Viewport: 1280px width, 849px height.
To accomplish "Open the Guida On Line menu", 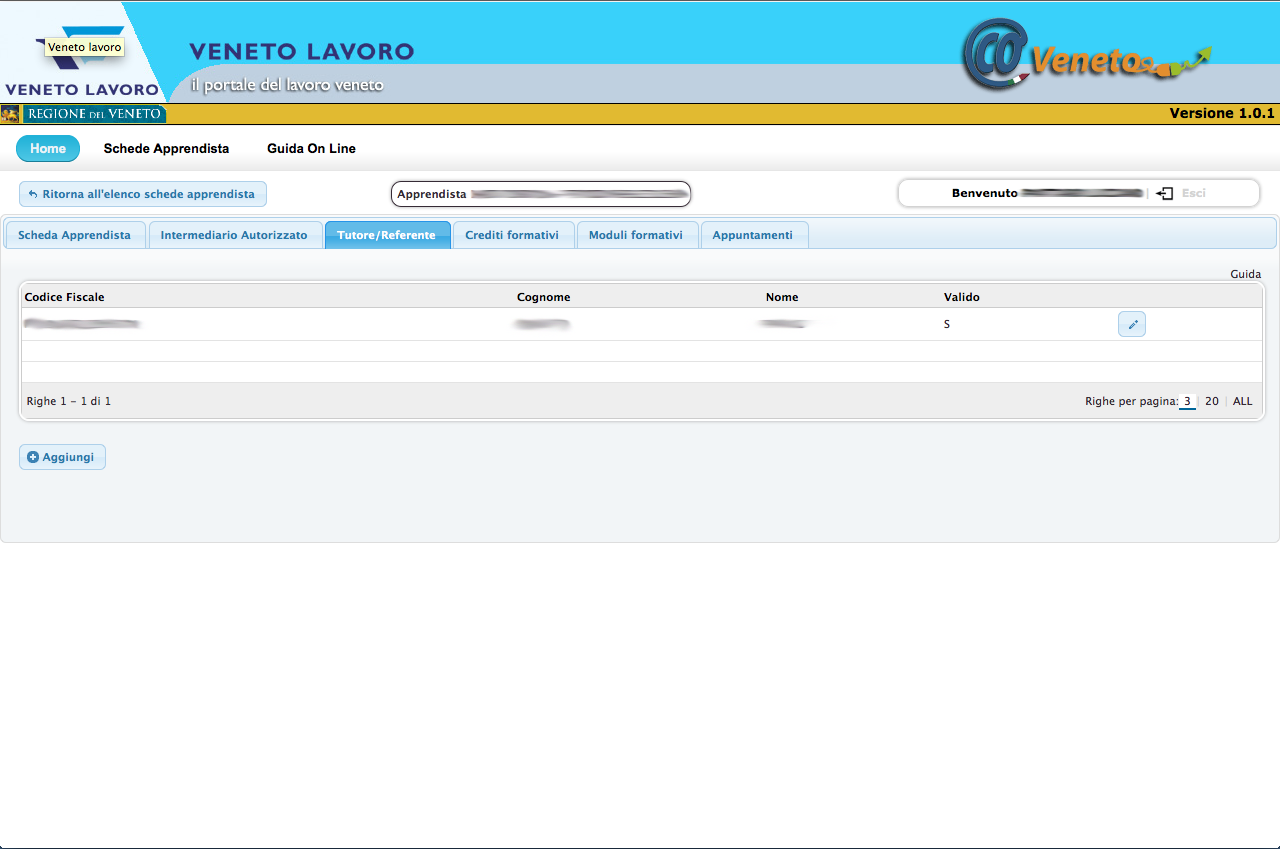I will pyautogui.click(x=311, y=148).
